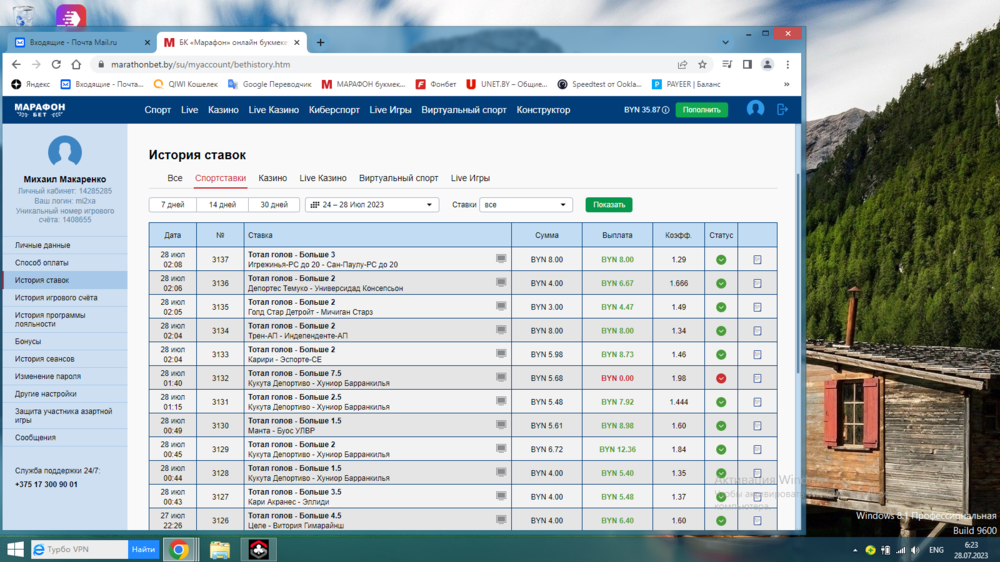Open the Фонбет bookmark

pos(436,84)
